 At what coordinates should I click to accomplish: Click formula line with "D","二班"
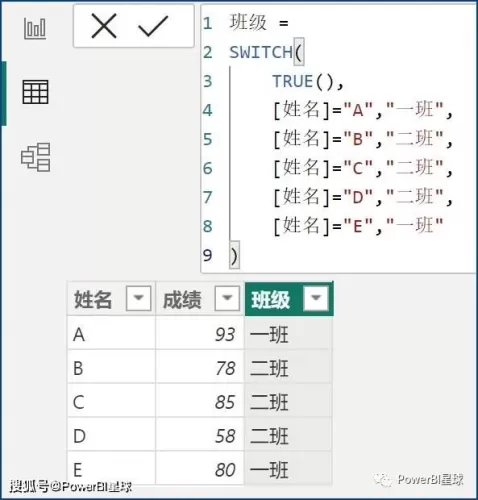tap(362, 197)
